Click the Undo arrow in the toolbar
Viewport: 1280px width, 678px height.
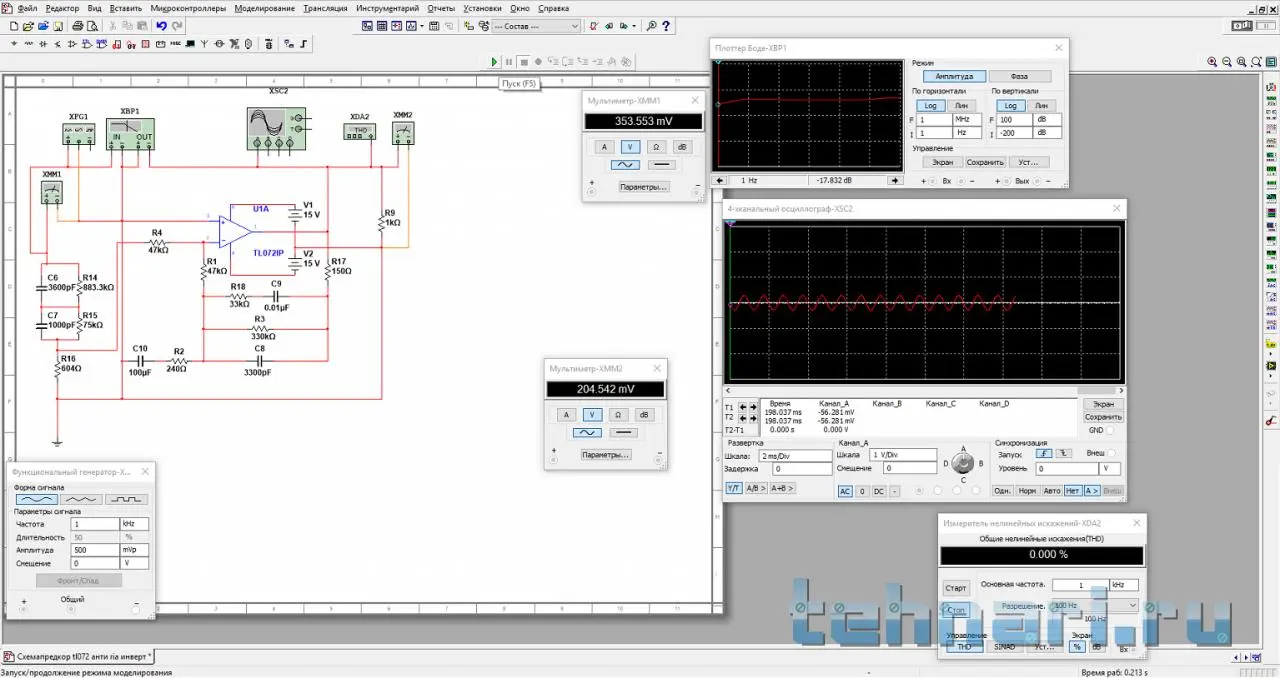point(161,26)
